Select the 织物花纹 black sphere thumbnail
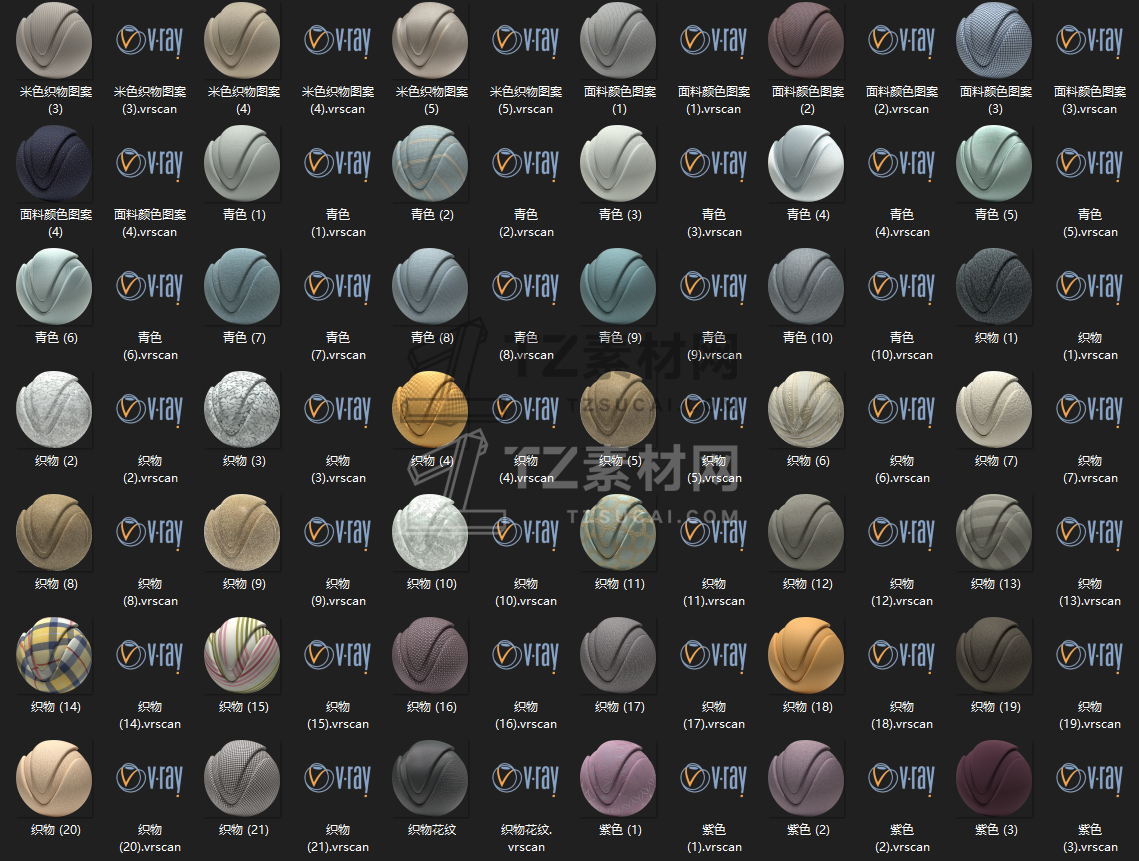 [431, 778]
